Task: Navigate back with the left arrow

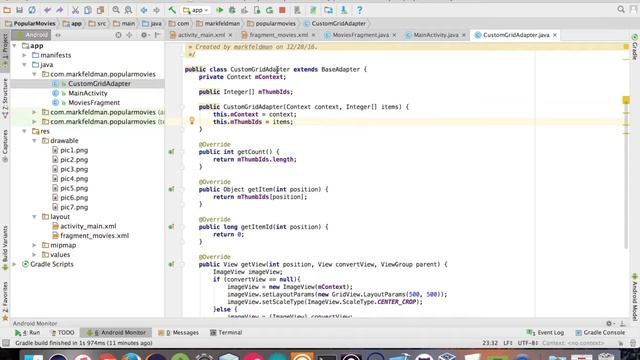Action: [x=144, y=10]
